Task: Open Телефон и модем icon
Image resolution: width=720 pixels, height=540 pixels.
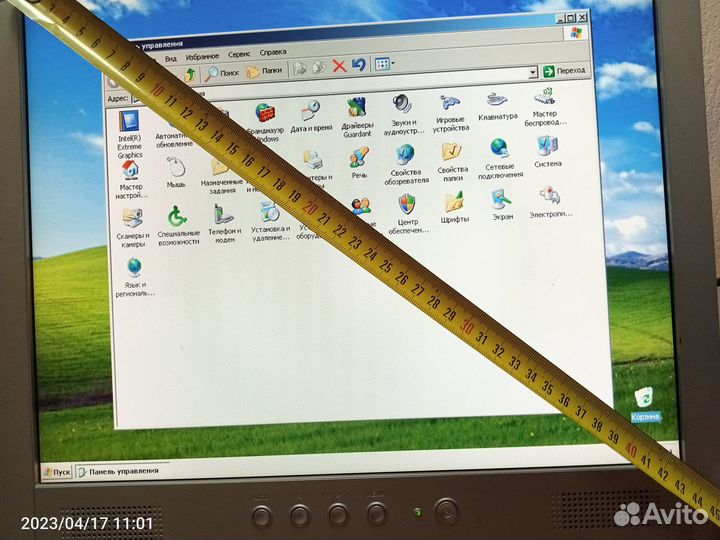Action: point(224,224)
